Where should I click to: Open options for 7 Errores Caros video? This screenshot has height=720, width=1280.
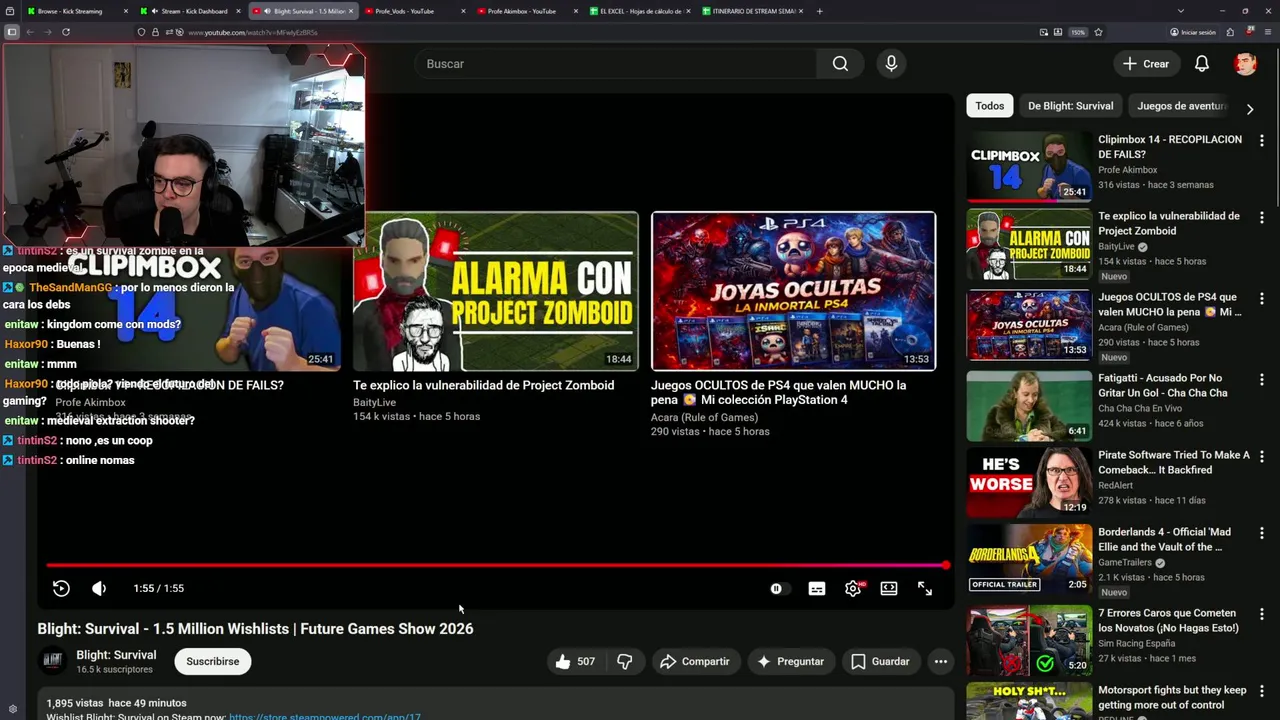point(1262,614)
